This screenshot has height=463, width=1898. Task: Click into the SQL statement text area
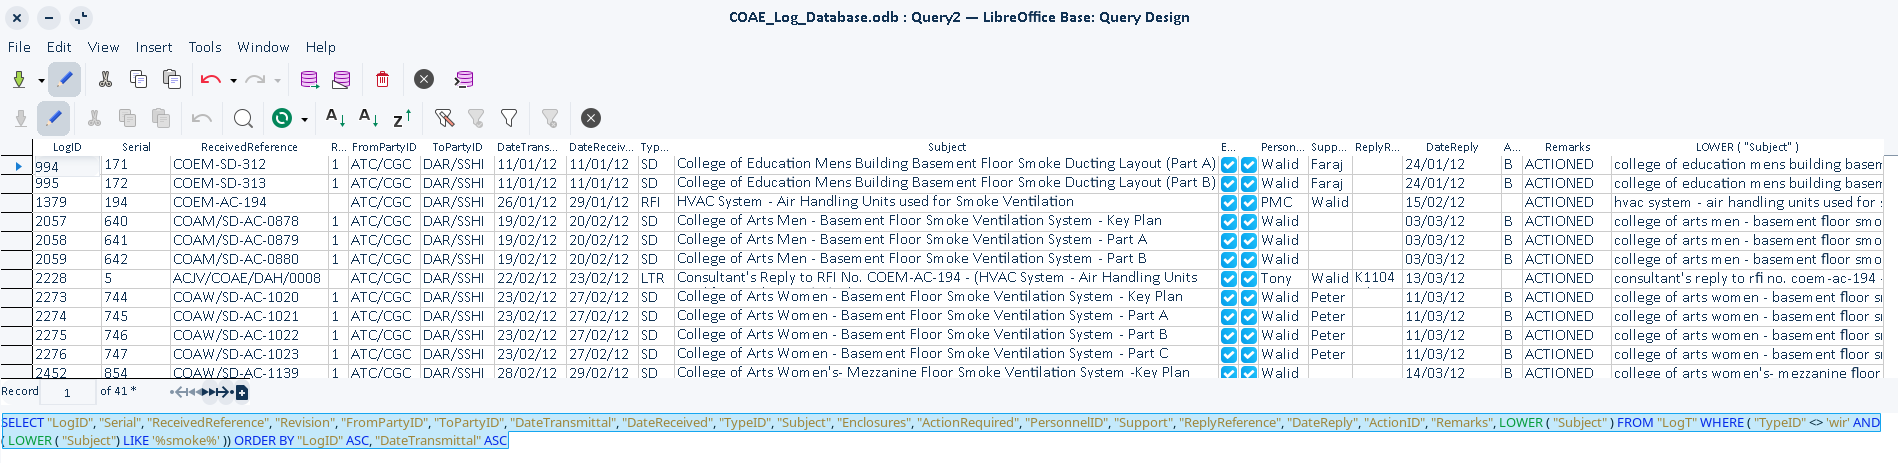(940, 432)
